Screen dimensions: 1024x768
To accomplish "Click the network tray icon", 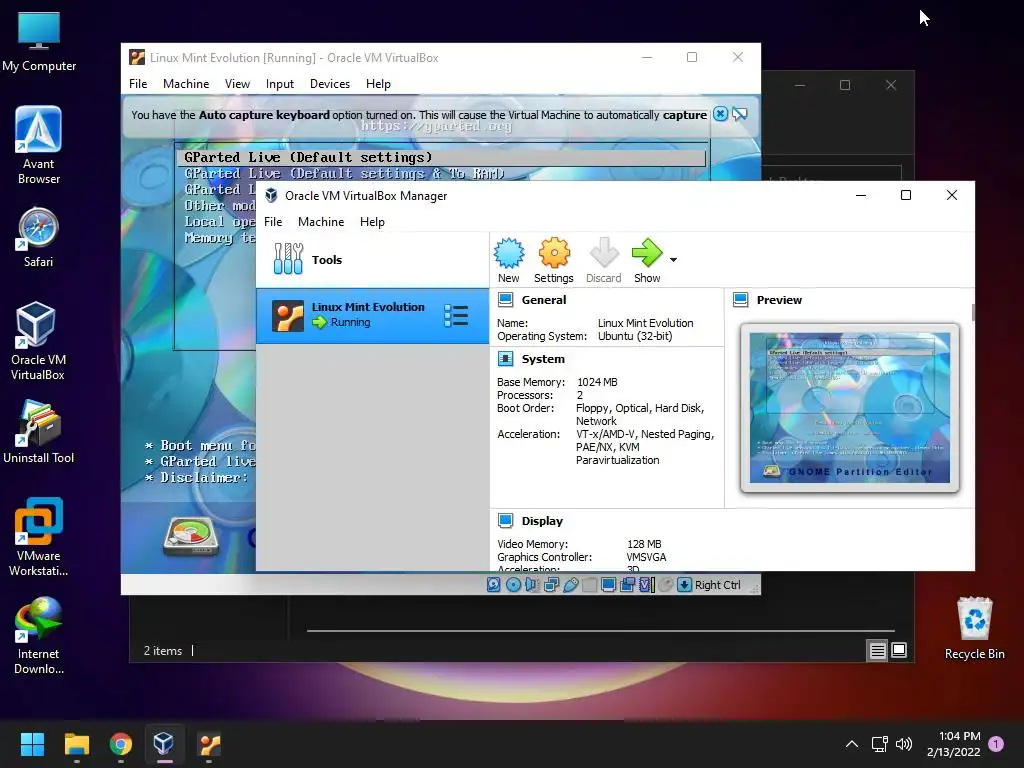I will coord(879,744).
